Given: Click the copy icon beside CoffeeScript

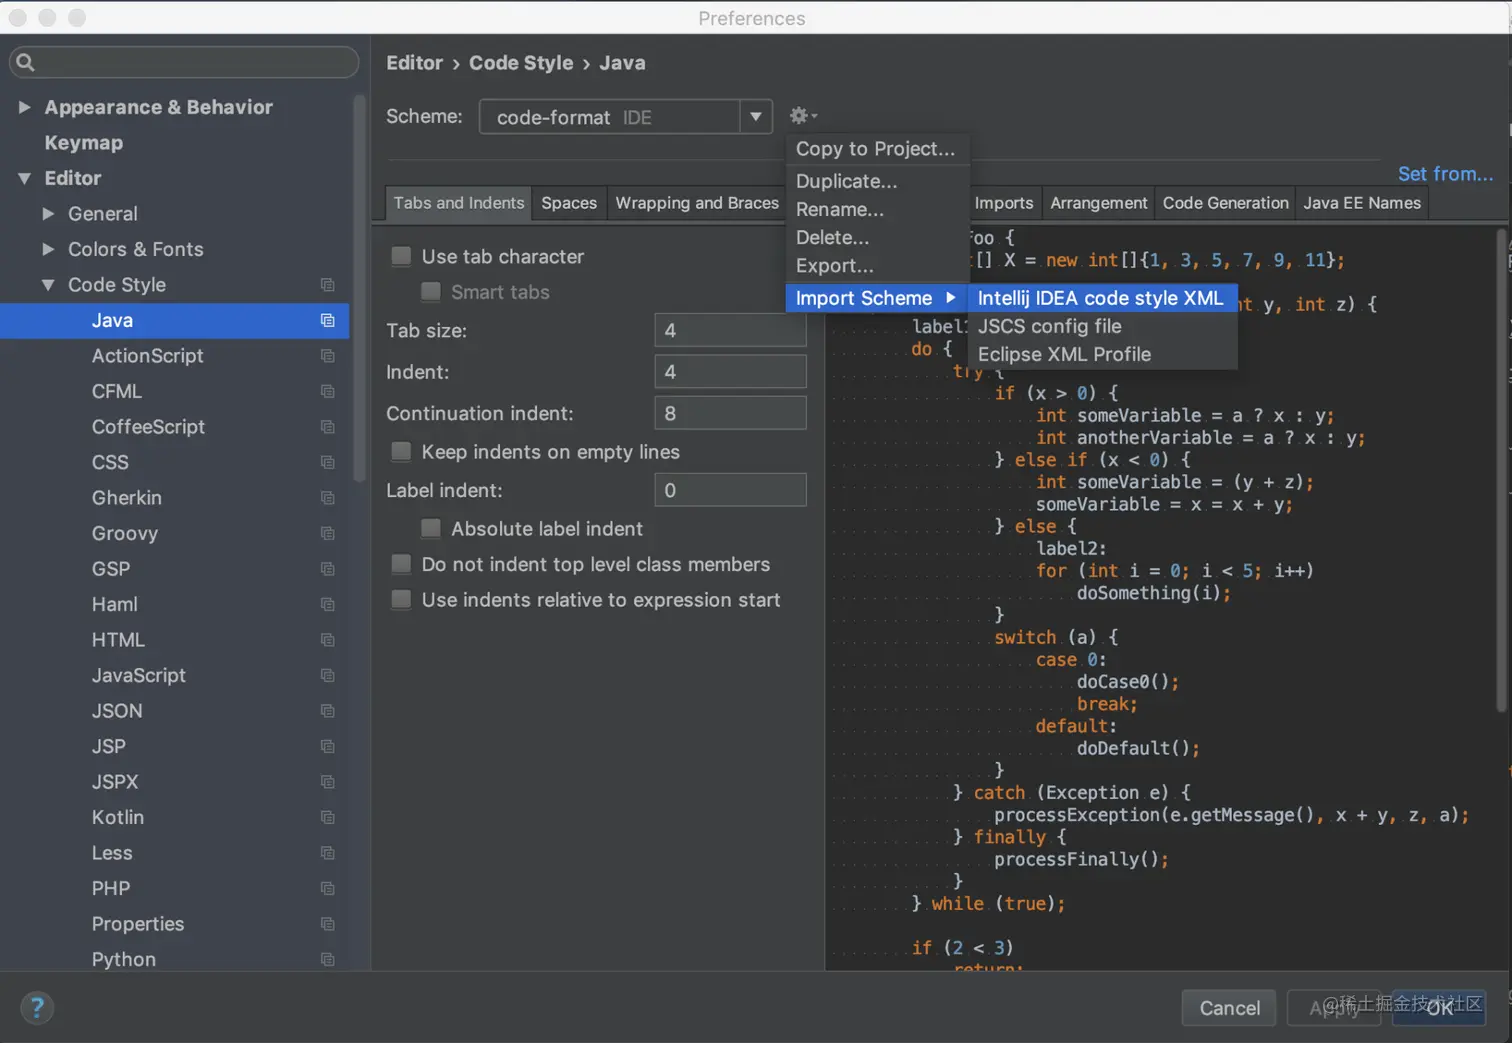Looking at the screenshot, I should (327, 427).
